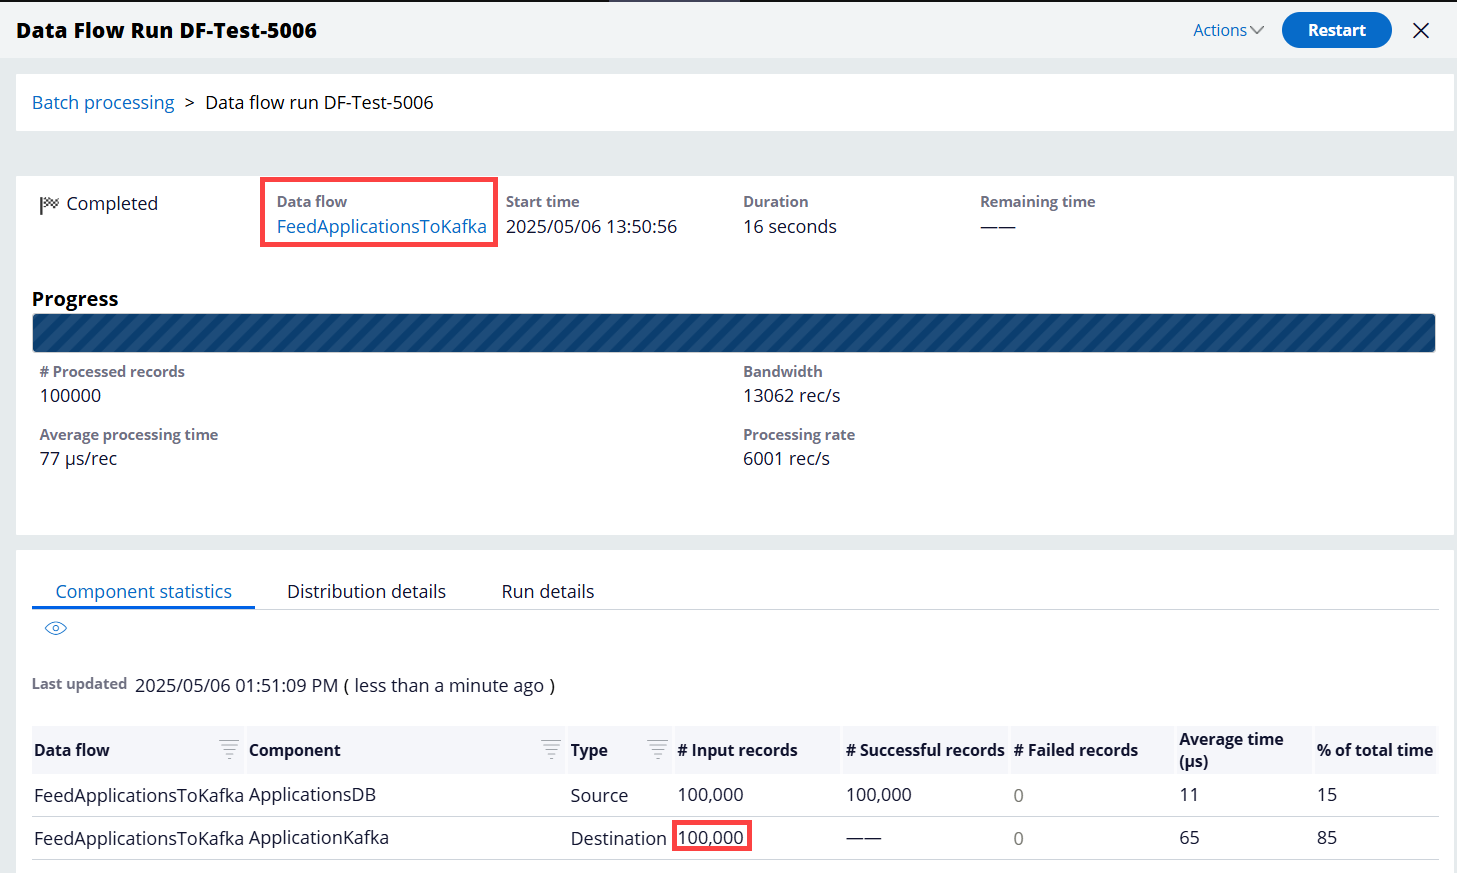Screen dimensions: 1457x873
Task: Open filter icon on Type column
Action: click(x=657, y=749)
